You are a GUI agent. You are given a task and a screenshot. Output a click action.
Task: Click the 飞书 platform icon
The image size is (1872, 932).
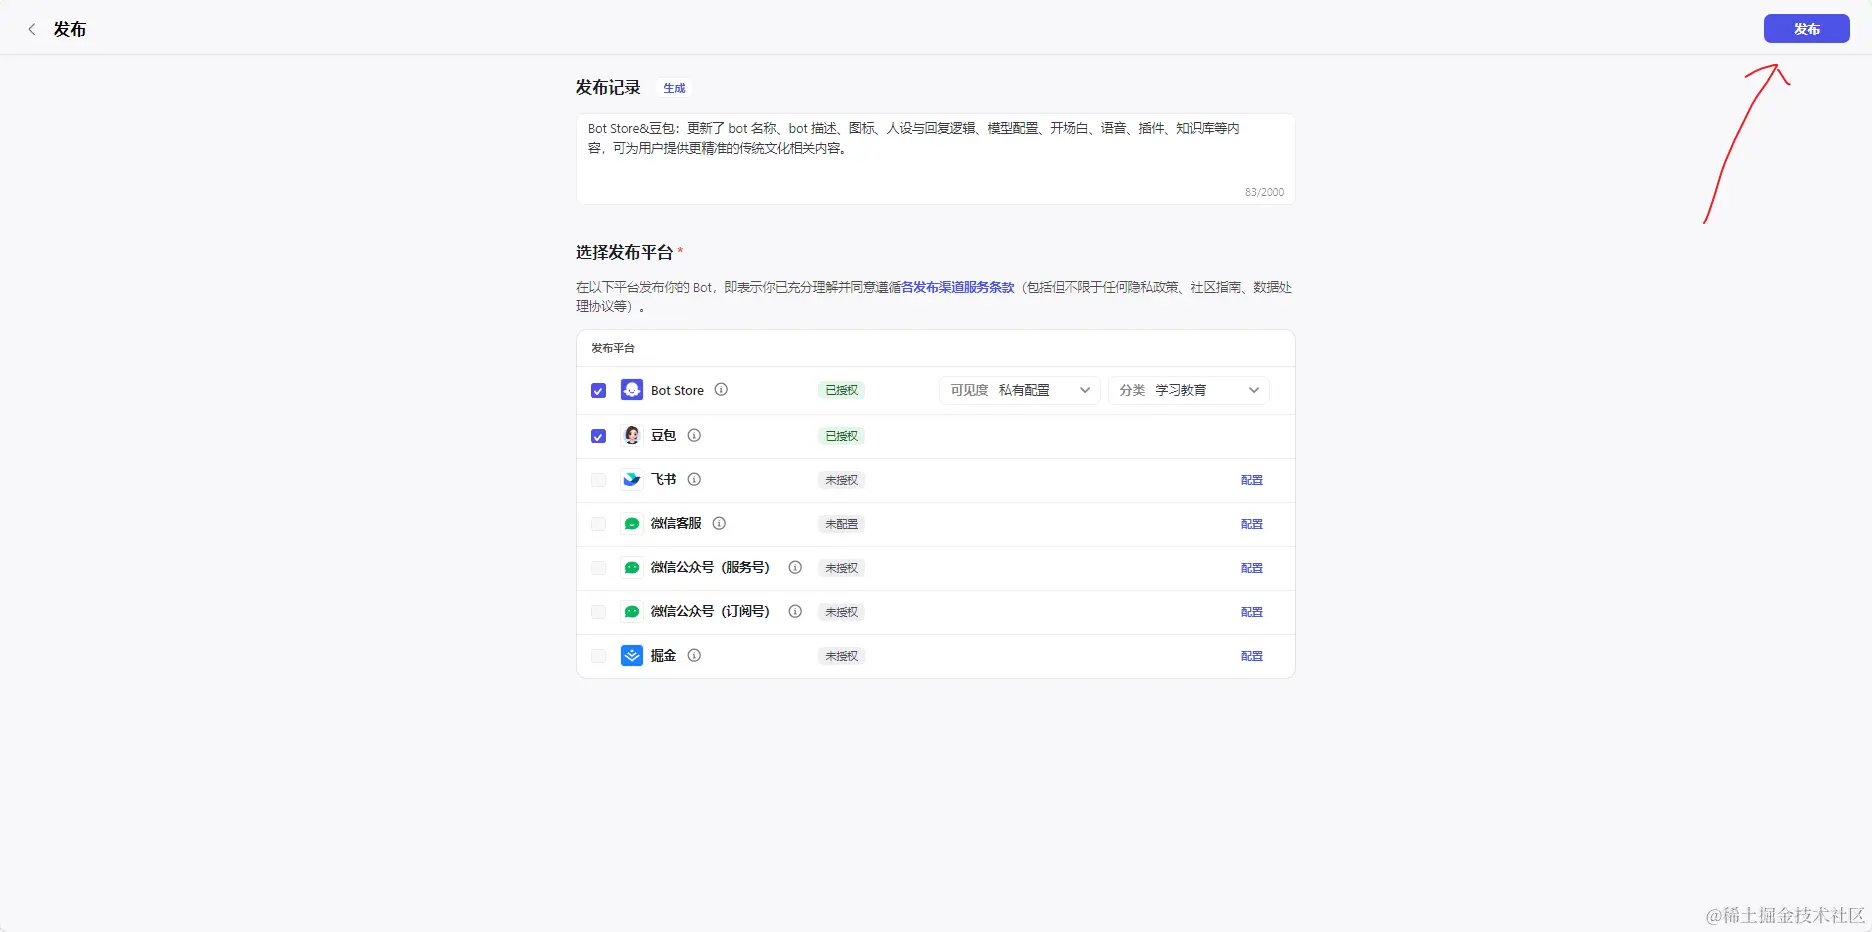[x=632, y=479]
